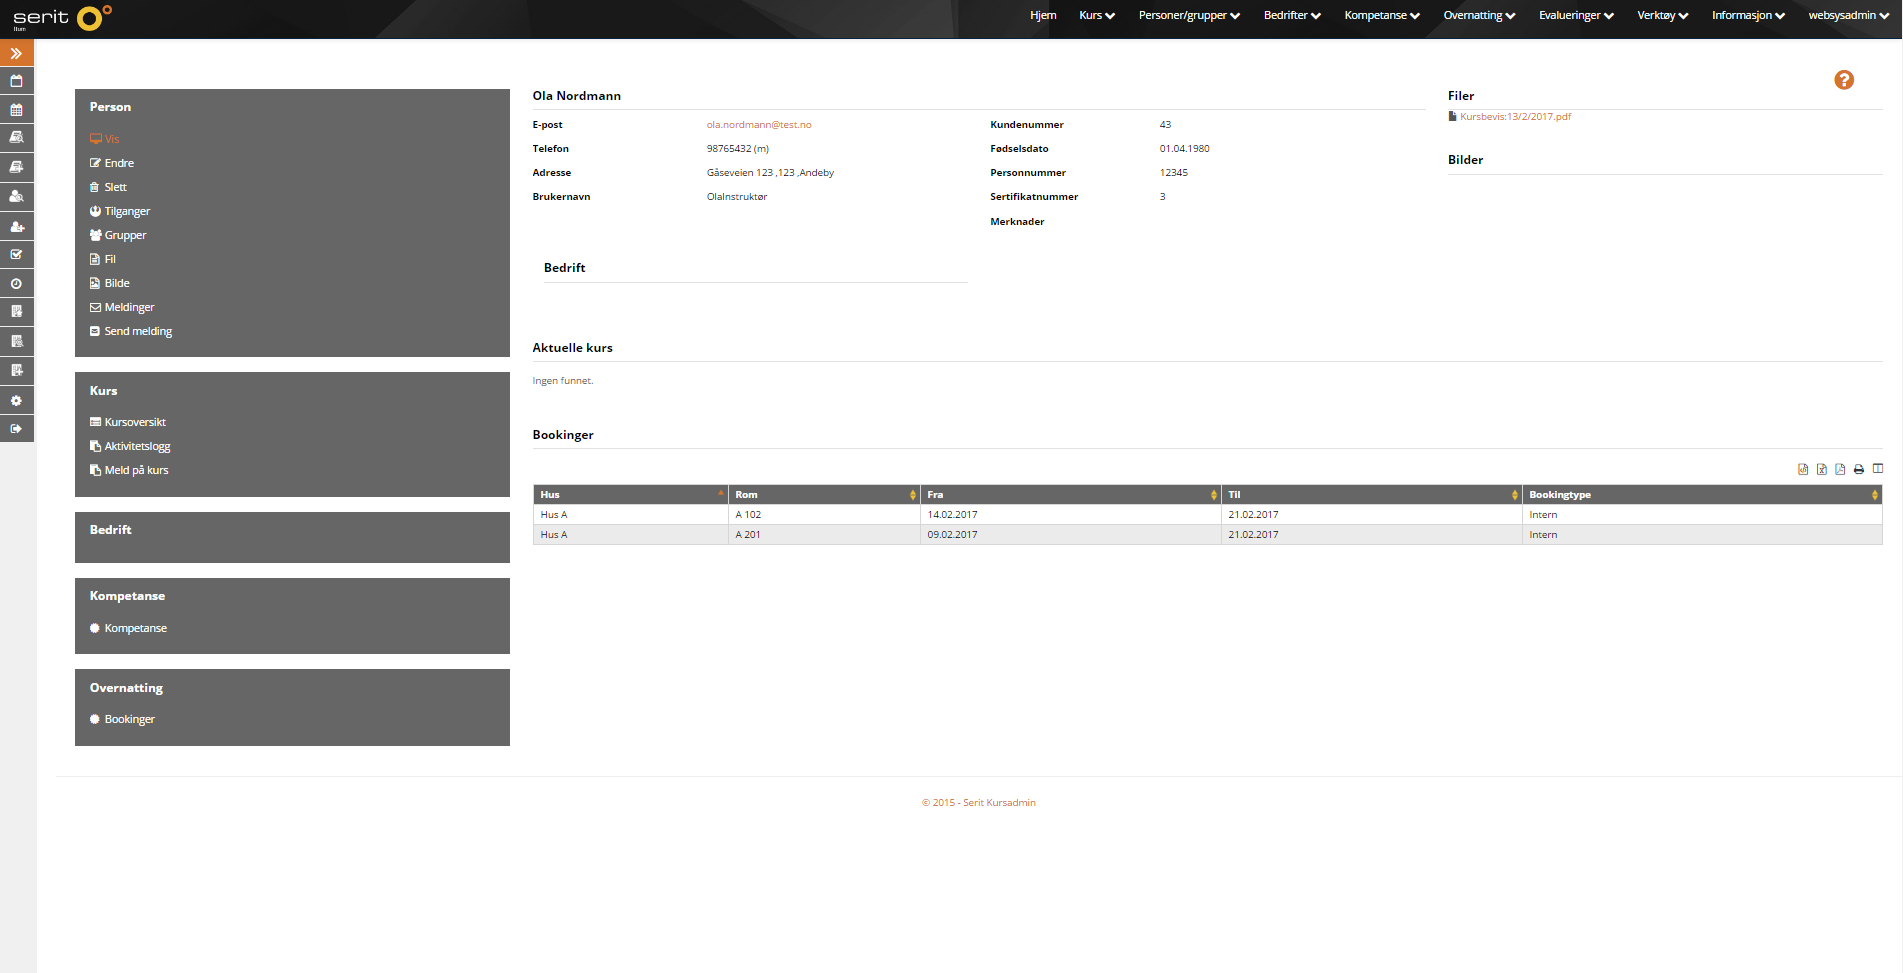Open the Verktøy dropdown menu

click(1662, 15)
